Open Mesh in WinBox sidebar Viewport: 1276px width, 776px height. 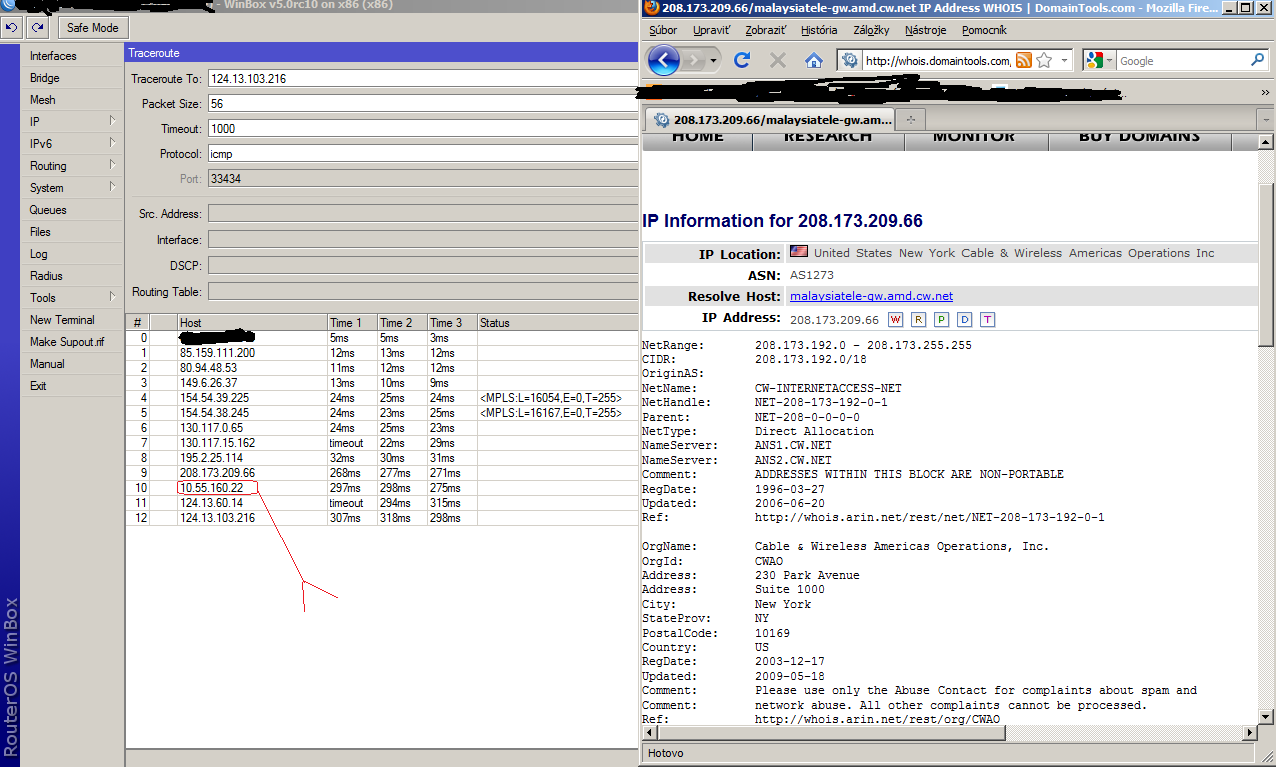coord(71,100)
